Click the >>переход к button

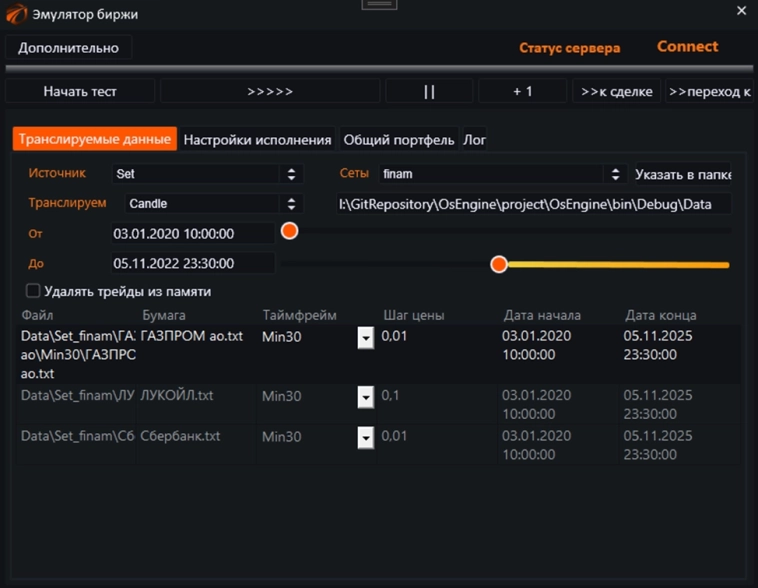click(x=709, y=91)
